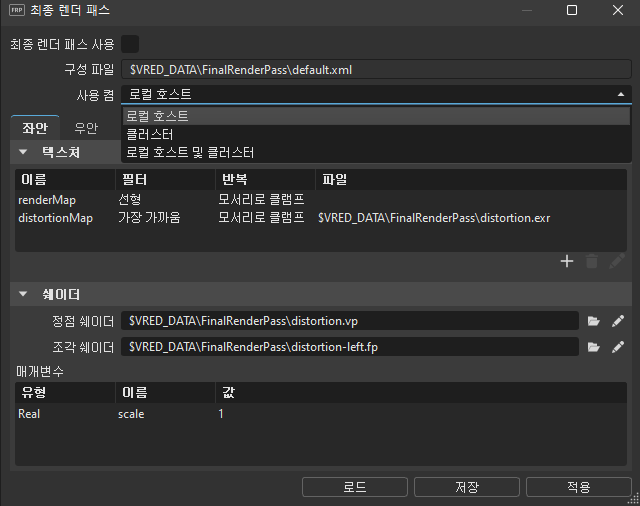
Task: Collapse the 텍스쳐 section
Action: click(23, 152)
